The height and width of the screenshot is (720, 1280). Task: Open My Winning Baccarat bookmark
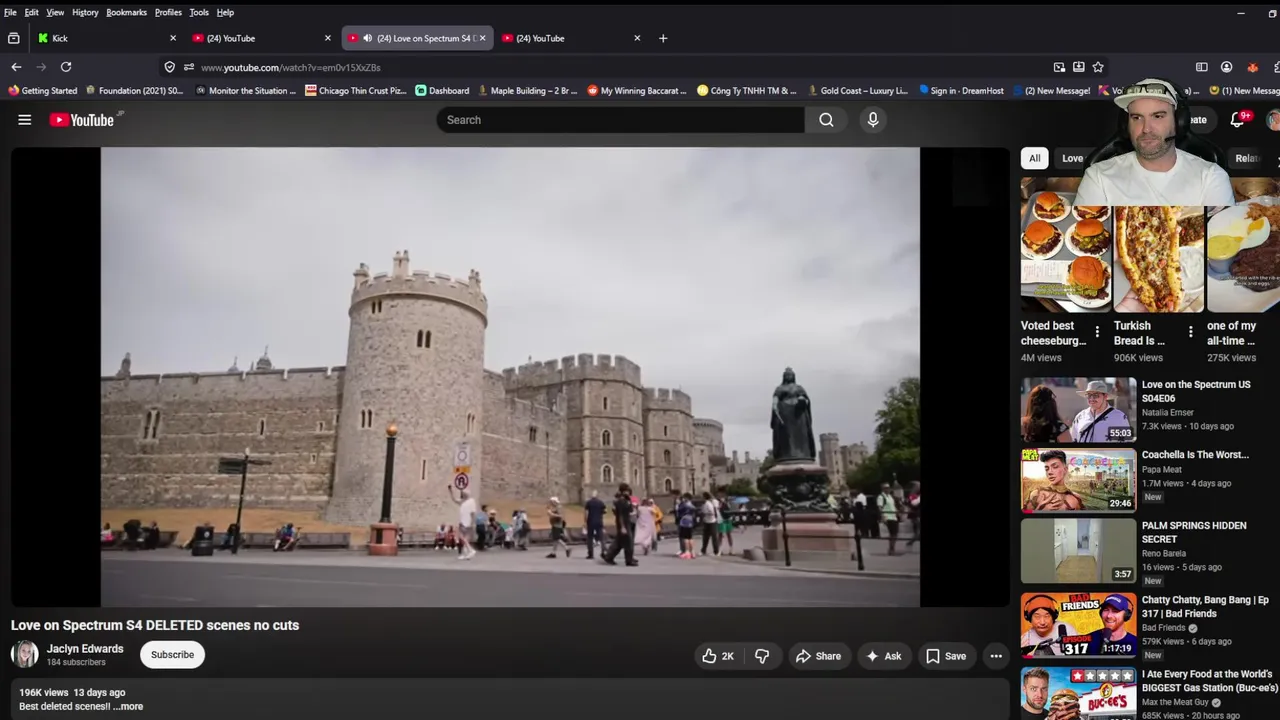coord(637,90)
